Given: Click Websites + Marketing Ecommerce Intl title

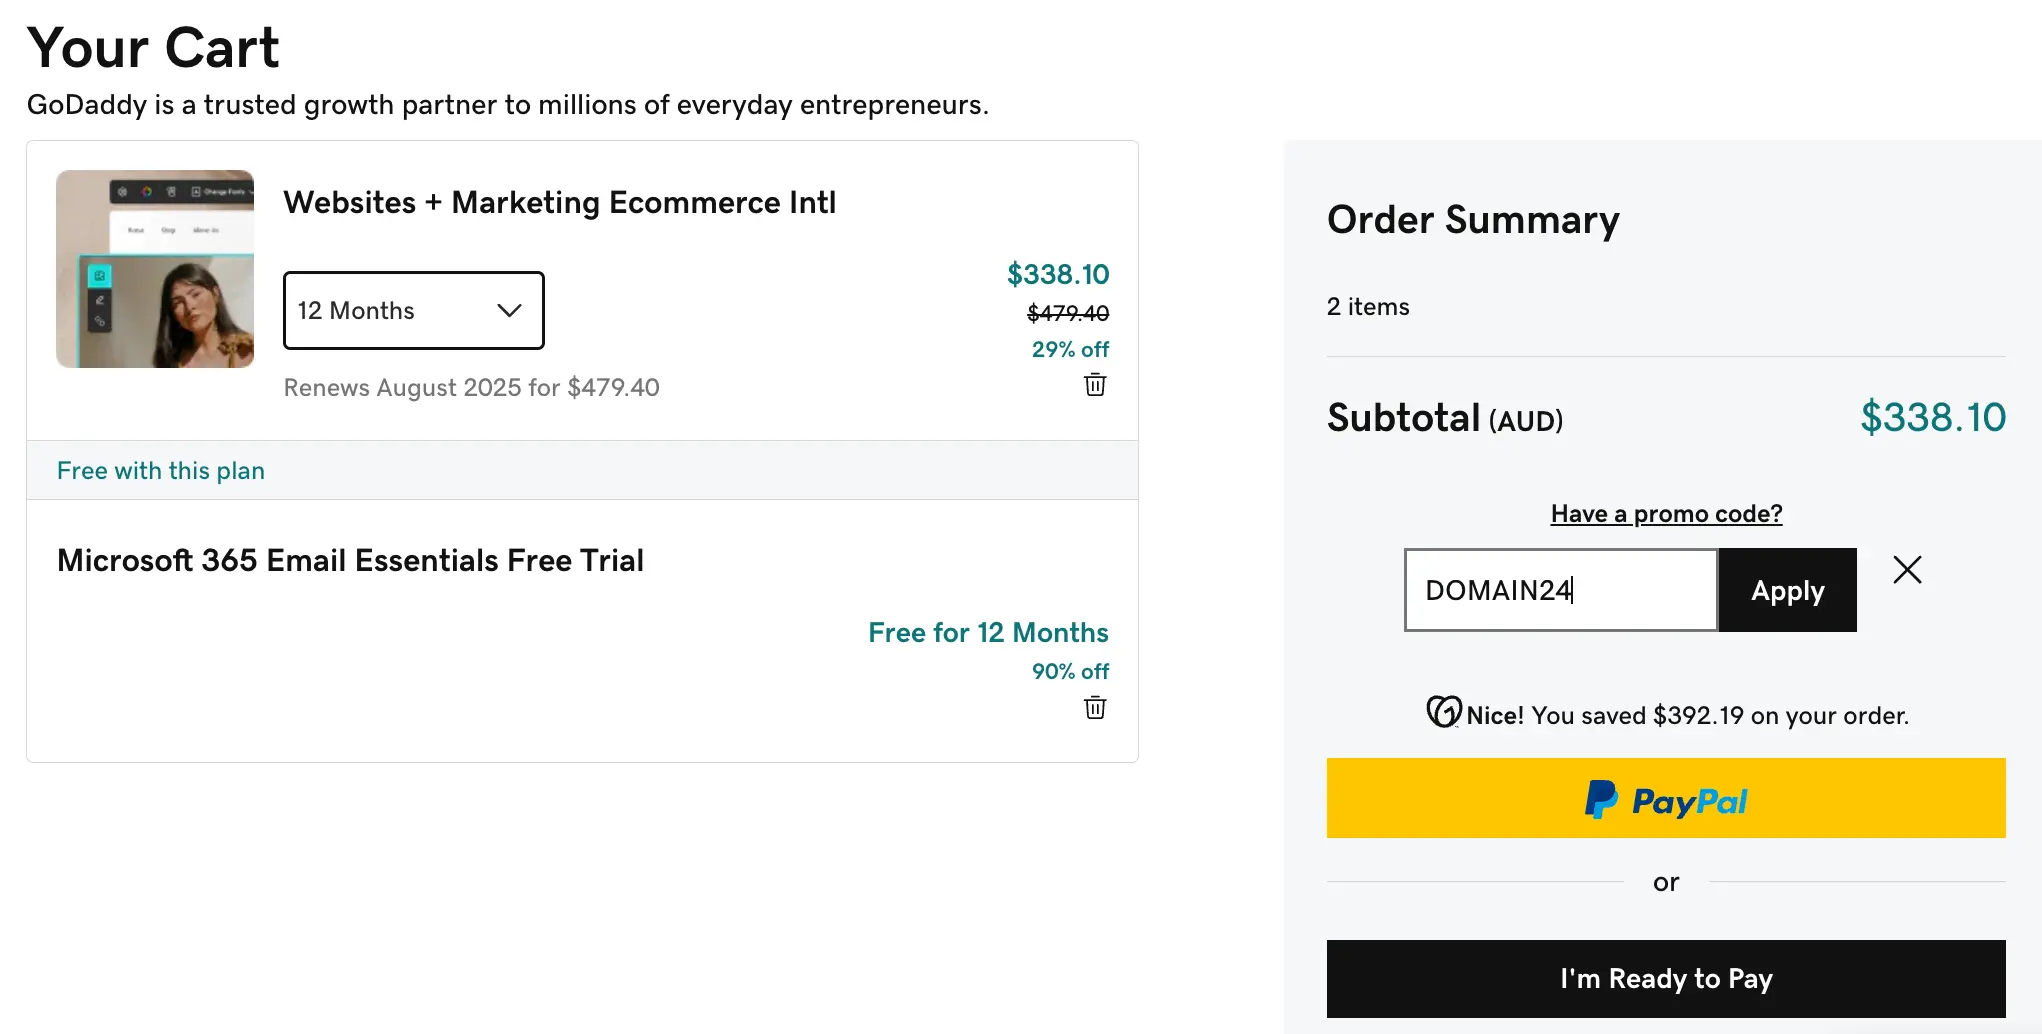Looking at the screenshot, I should click(559, 203).
